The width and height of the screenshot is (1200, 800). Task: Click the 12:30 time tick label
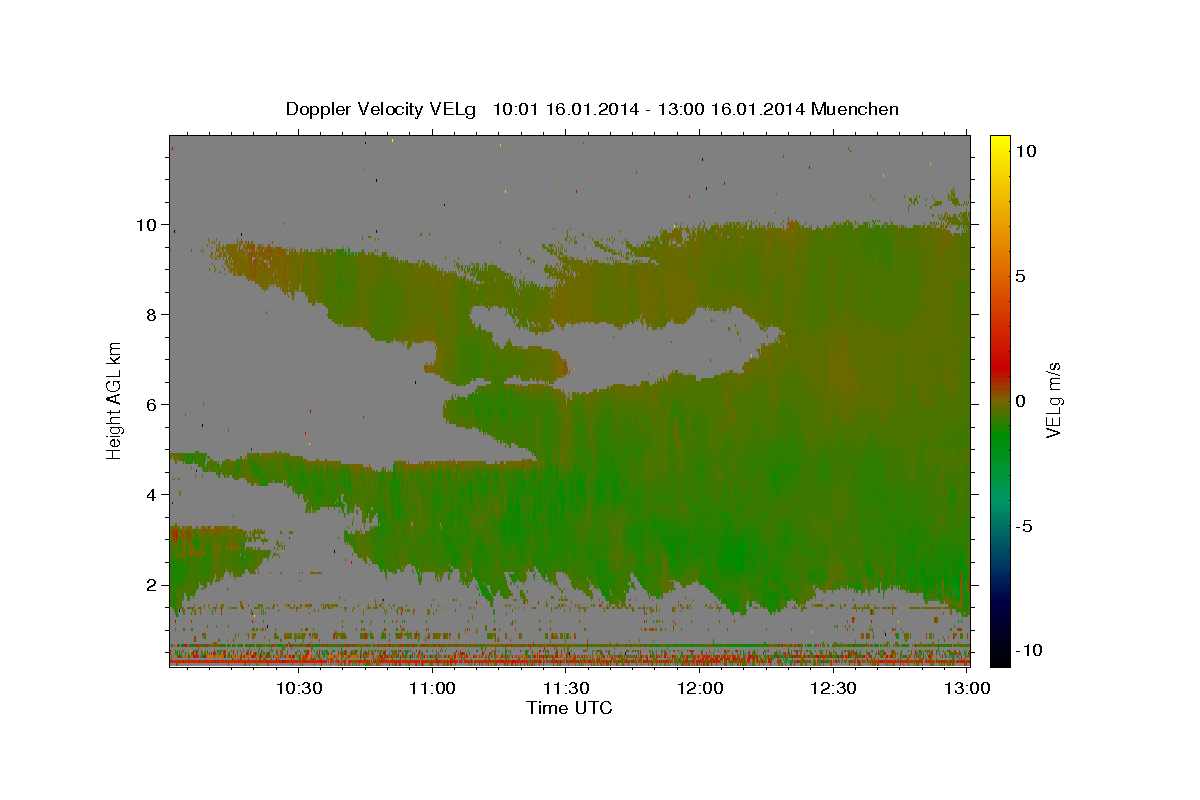[833, 689]
